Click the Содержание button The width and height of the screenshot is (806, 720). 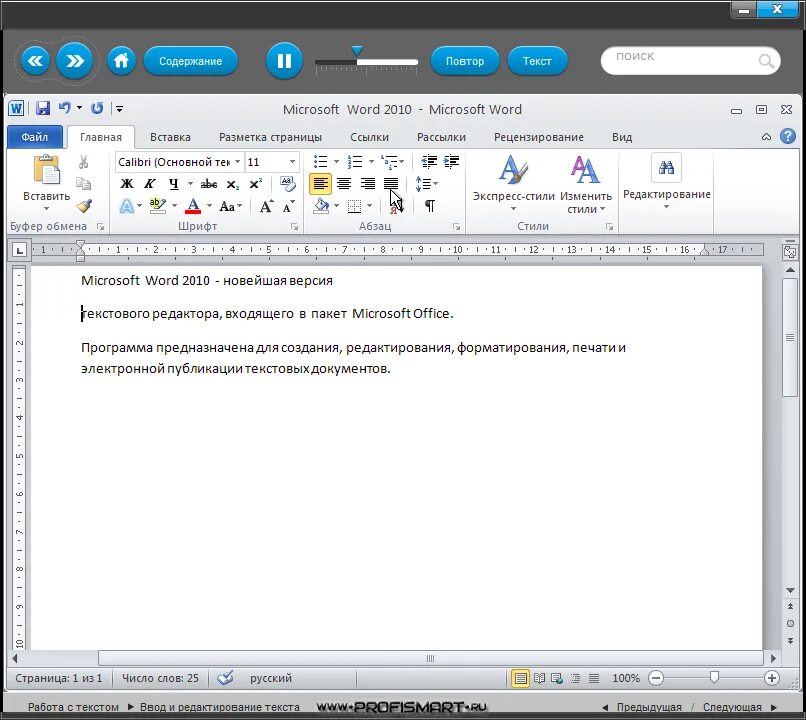tap(191, 61)
